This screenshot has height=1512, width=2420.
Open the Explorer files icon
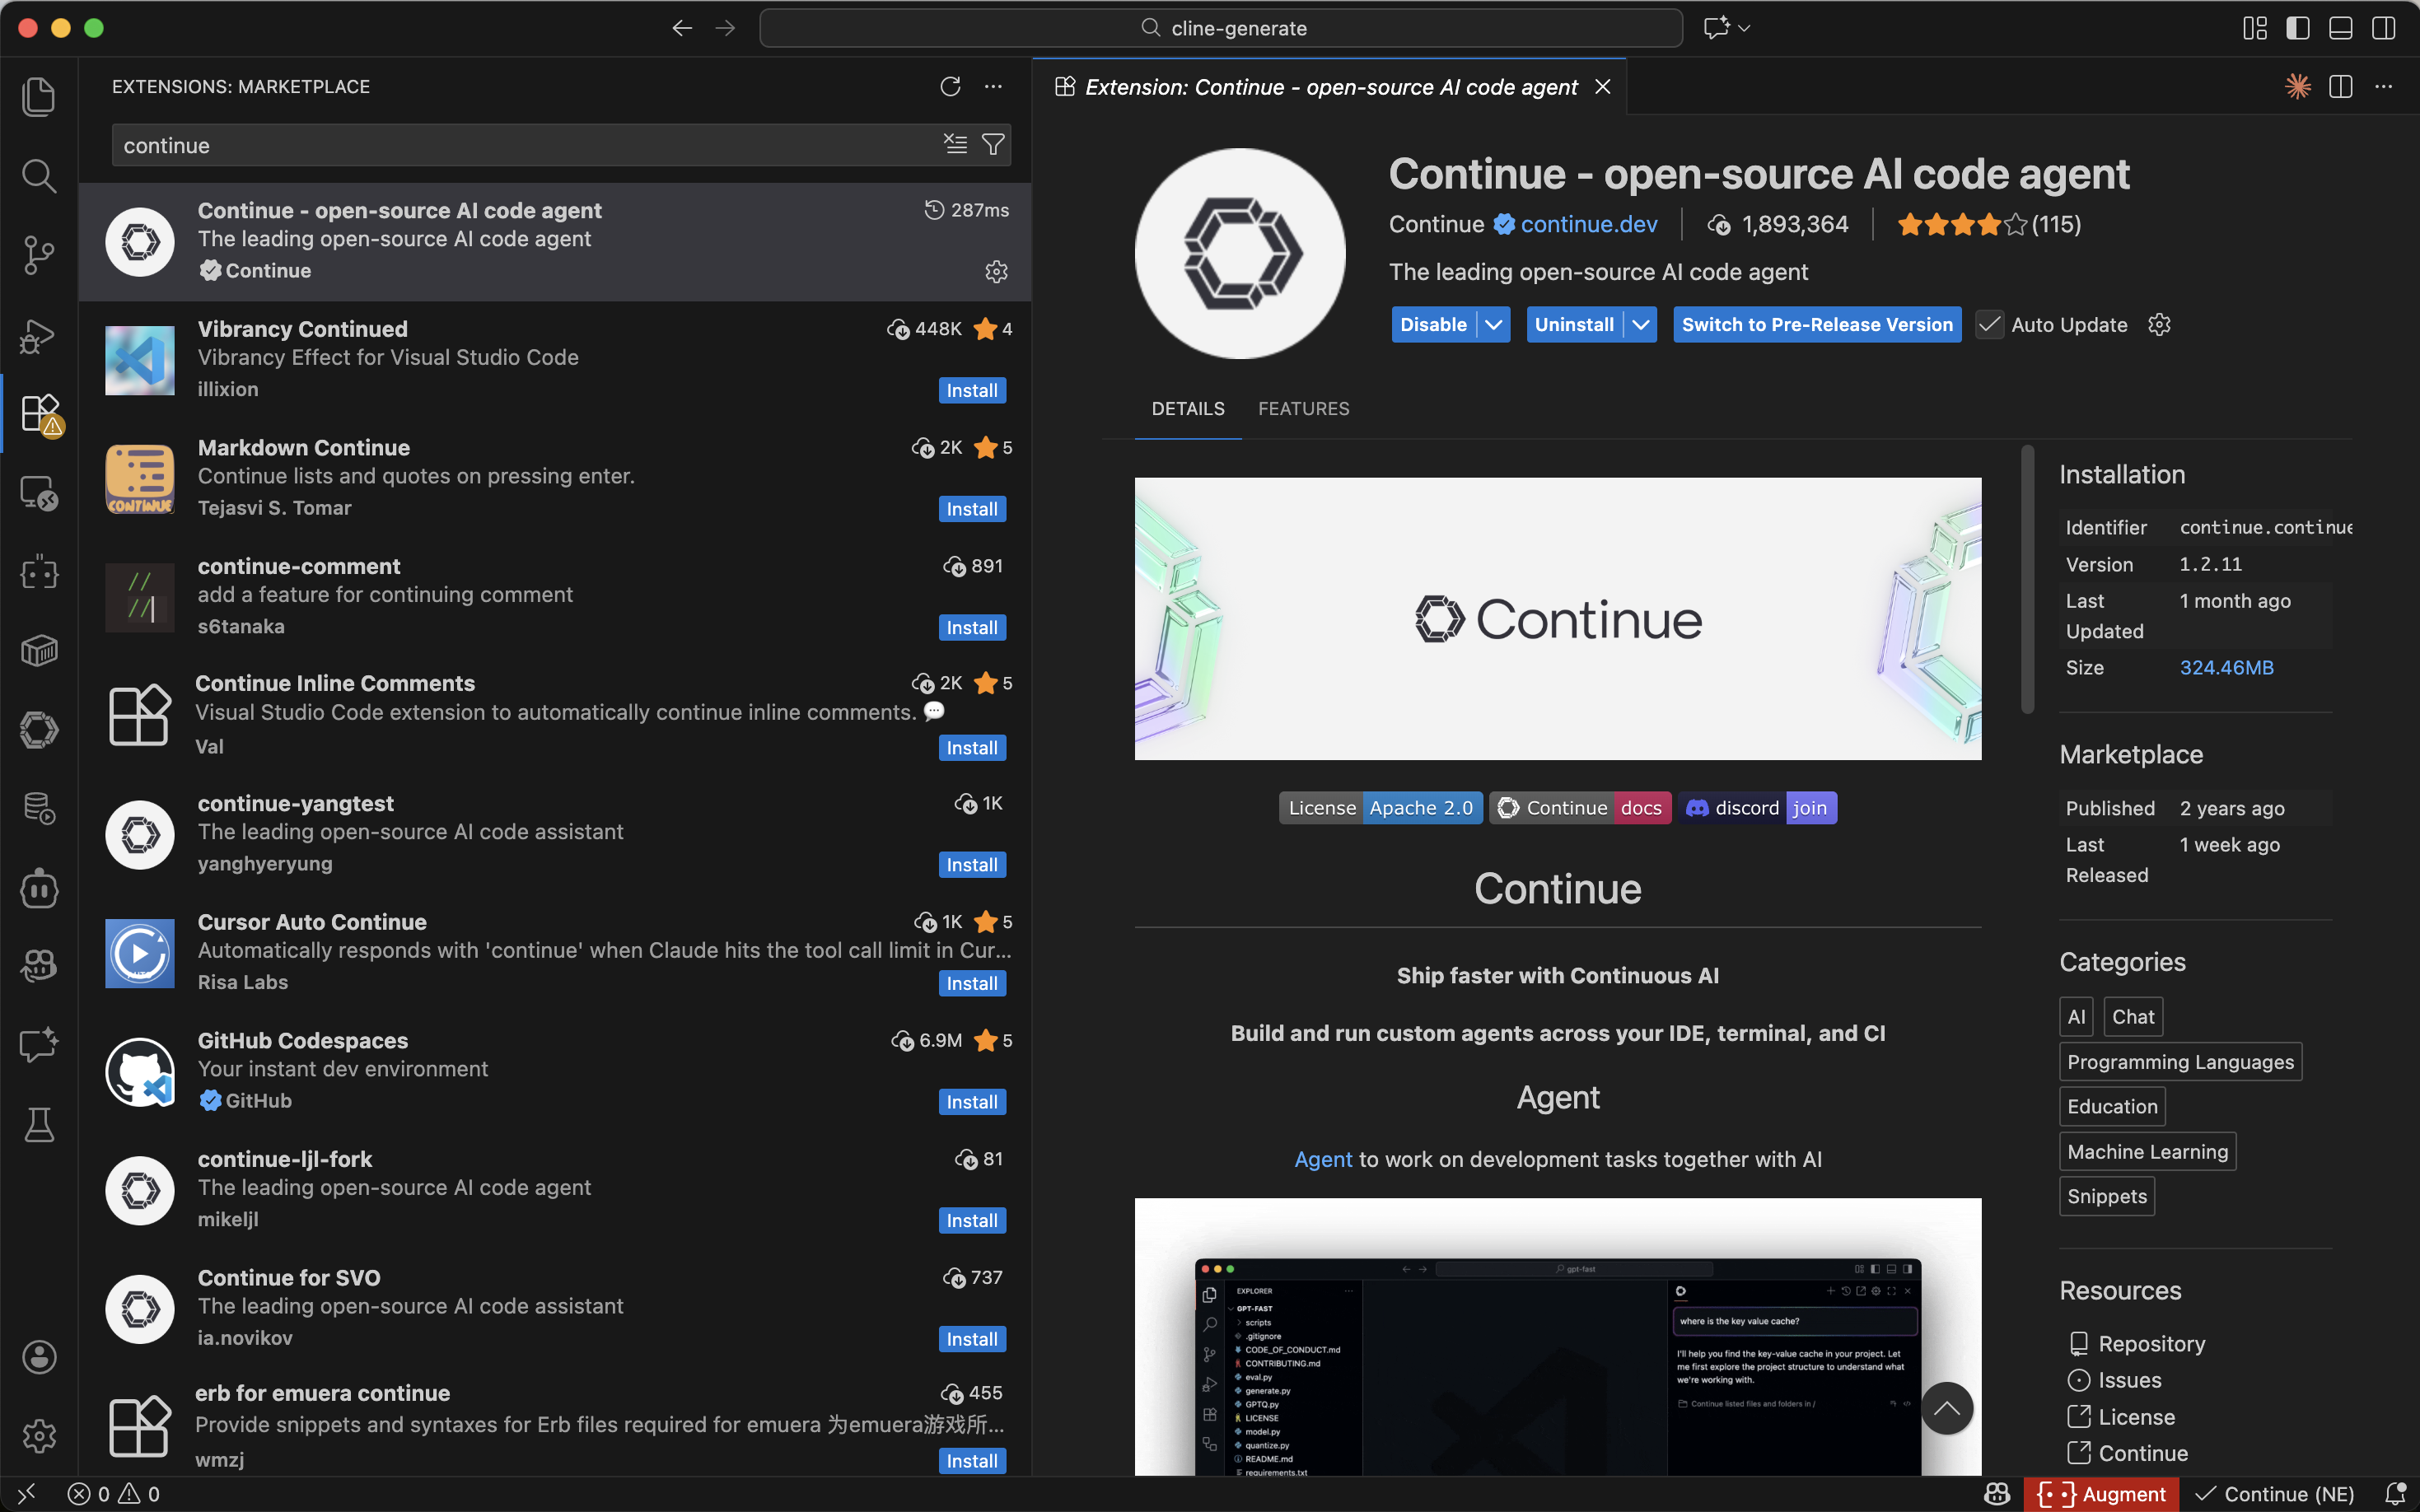(x=39, y=97)
